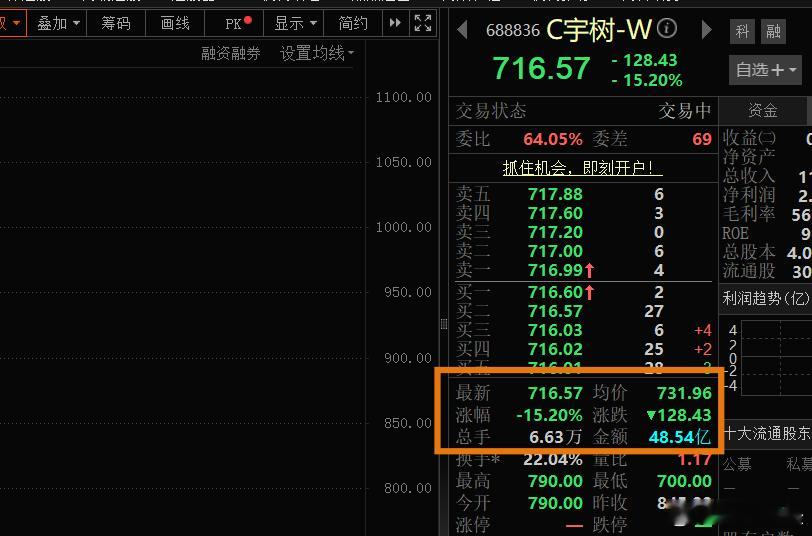Click 最高 value 790.00

pos(555,482)
